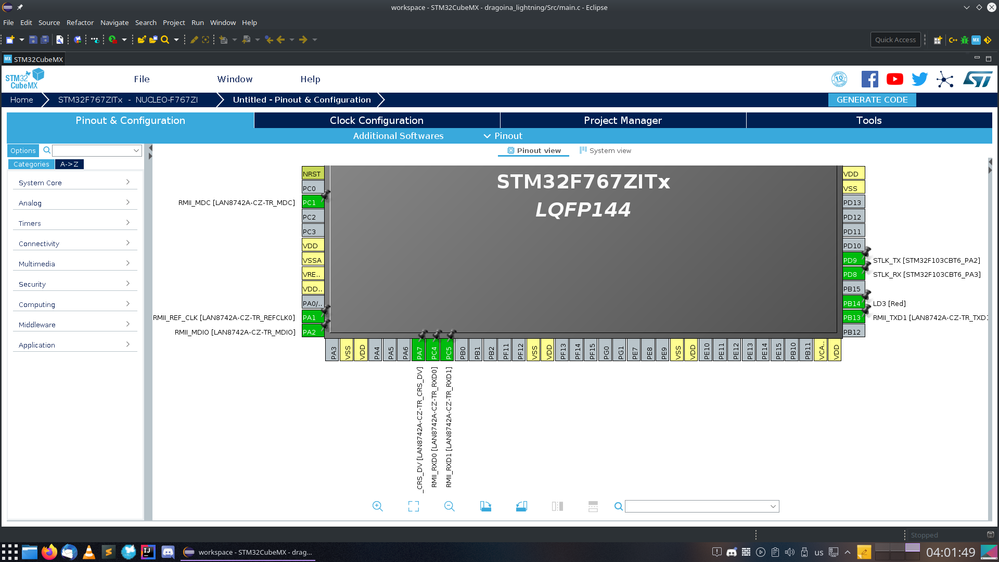
Task: Click the volume icon in system tray
Action: click(x=790, y=552)
